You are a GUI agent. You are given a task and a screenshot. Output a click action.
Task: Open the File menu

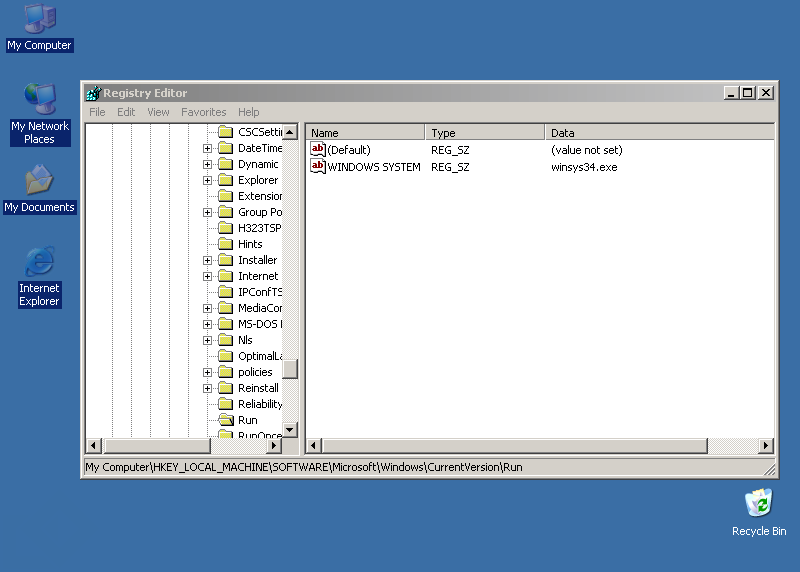coord(97,112)
